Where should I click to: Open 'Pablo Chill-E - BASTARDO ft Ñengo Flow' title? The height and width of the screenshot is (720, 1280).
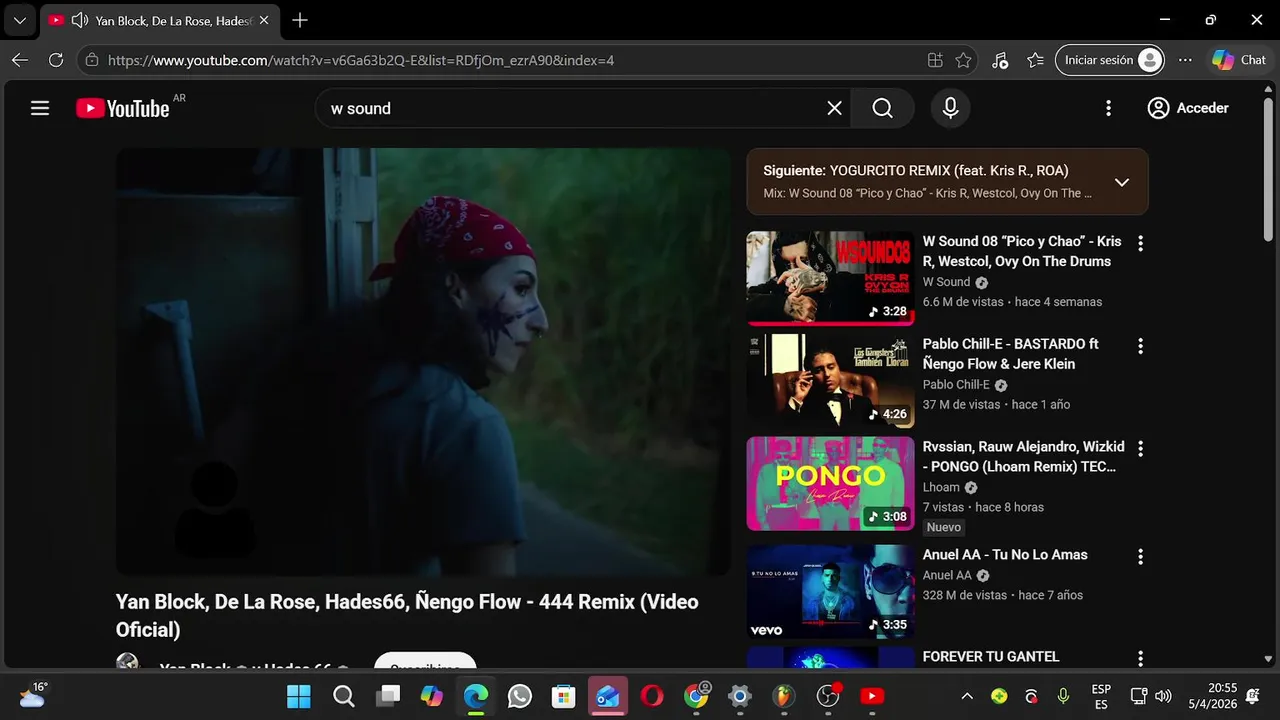(1011, 354)
